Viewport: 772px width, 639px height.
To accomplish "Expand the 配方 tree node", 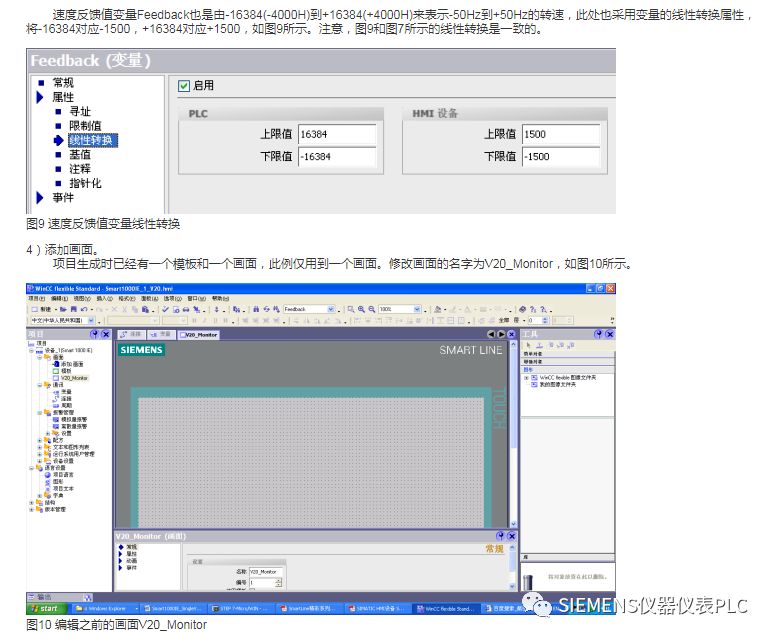I will coord(40,440).
